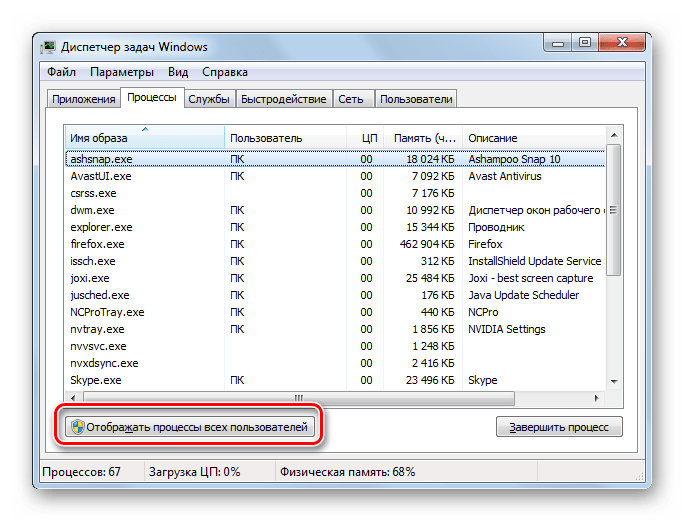Click the horizontal scrollbar left arrow

click(x=73, y=398)
